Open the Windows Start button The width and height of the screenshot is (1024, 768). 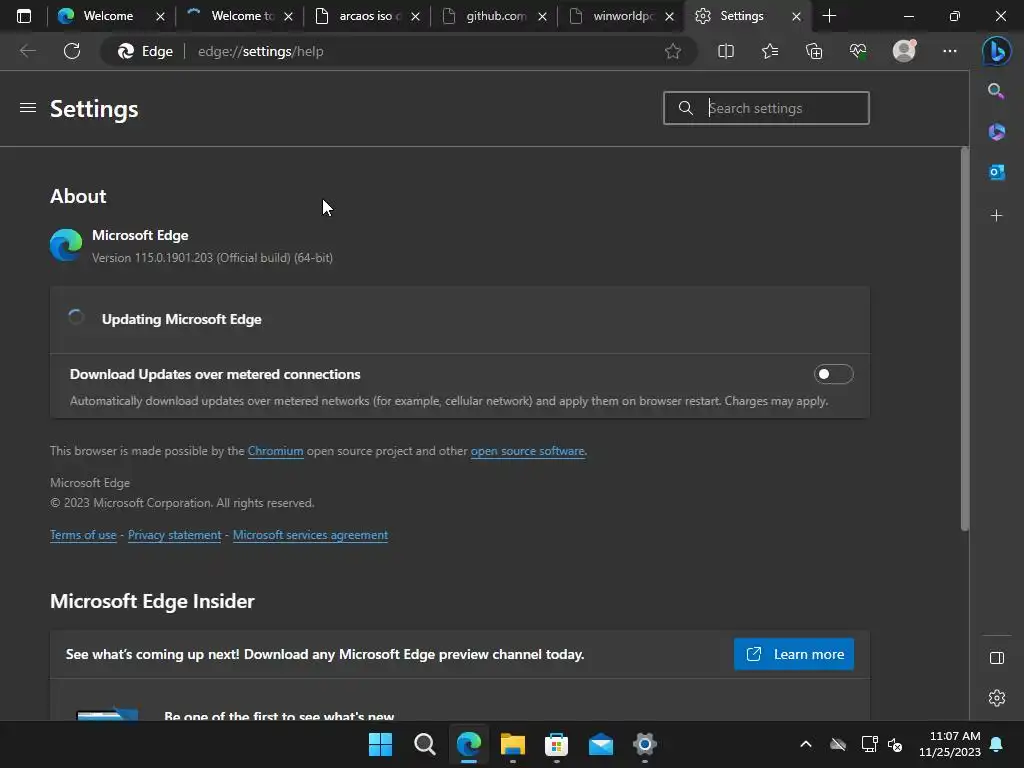pos(380,744)
